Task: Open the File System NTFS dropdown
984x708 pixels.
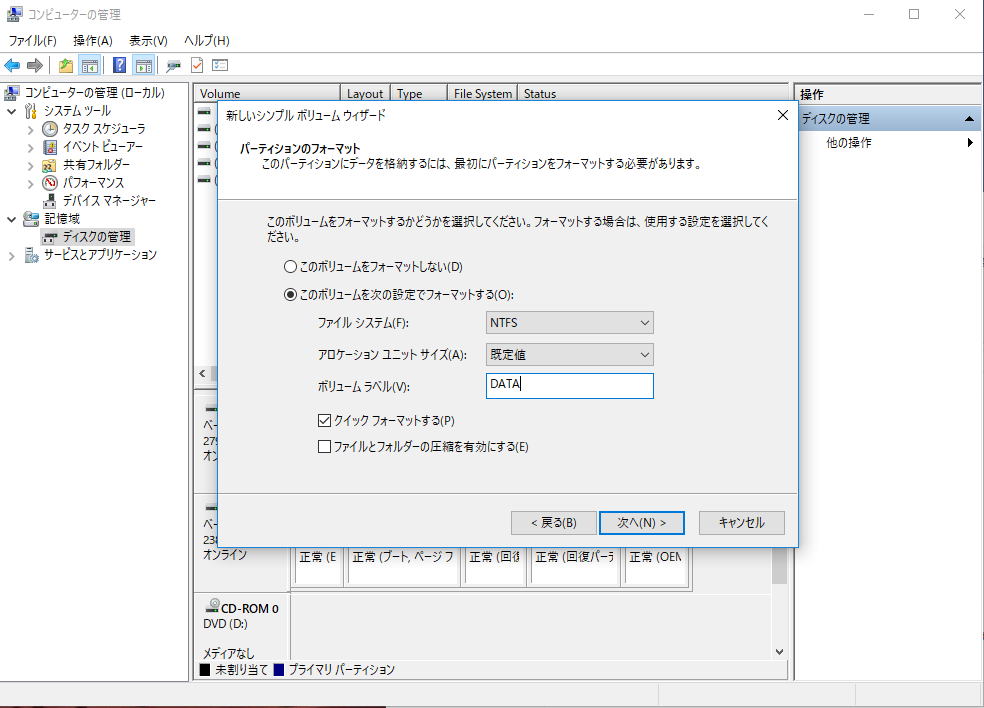Action: tap(569, 323)
